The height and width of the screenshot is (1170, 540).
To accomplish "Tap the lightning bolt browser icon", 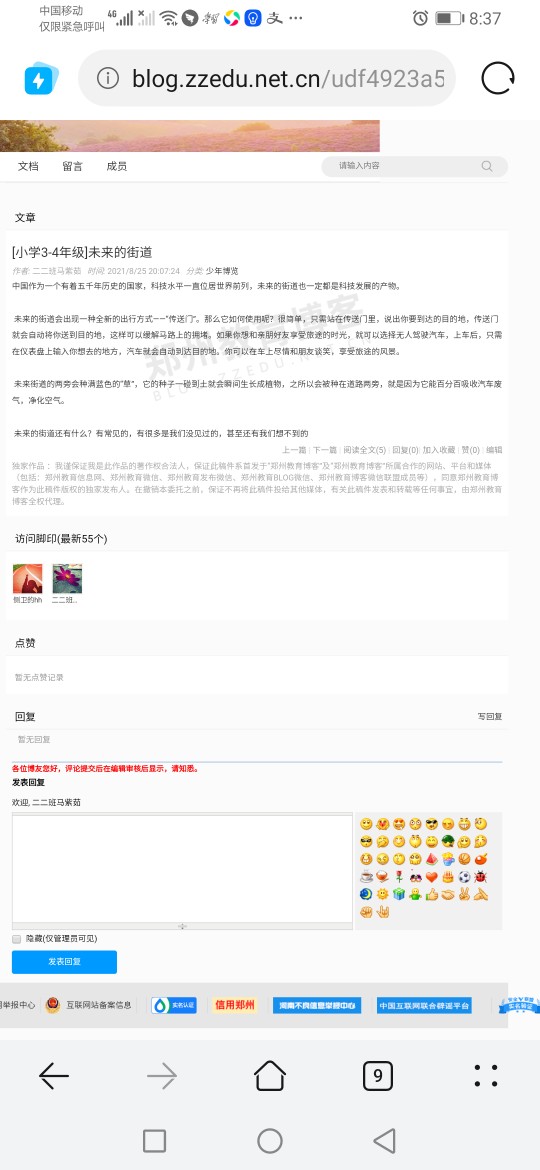I will click(x=41, y=78).
